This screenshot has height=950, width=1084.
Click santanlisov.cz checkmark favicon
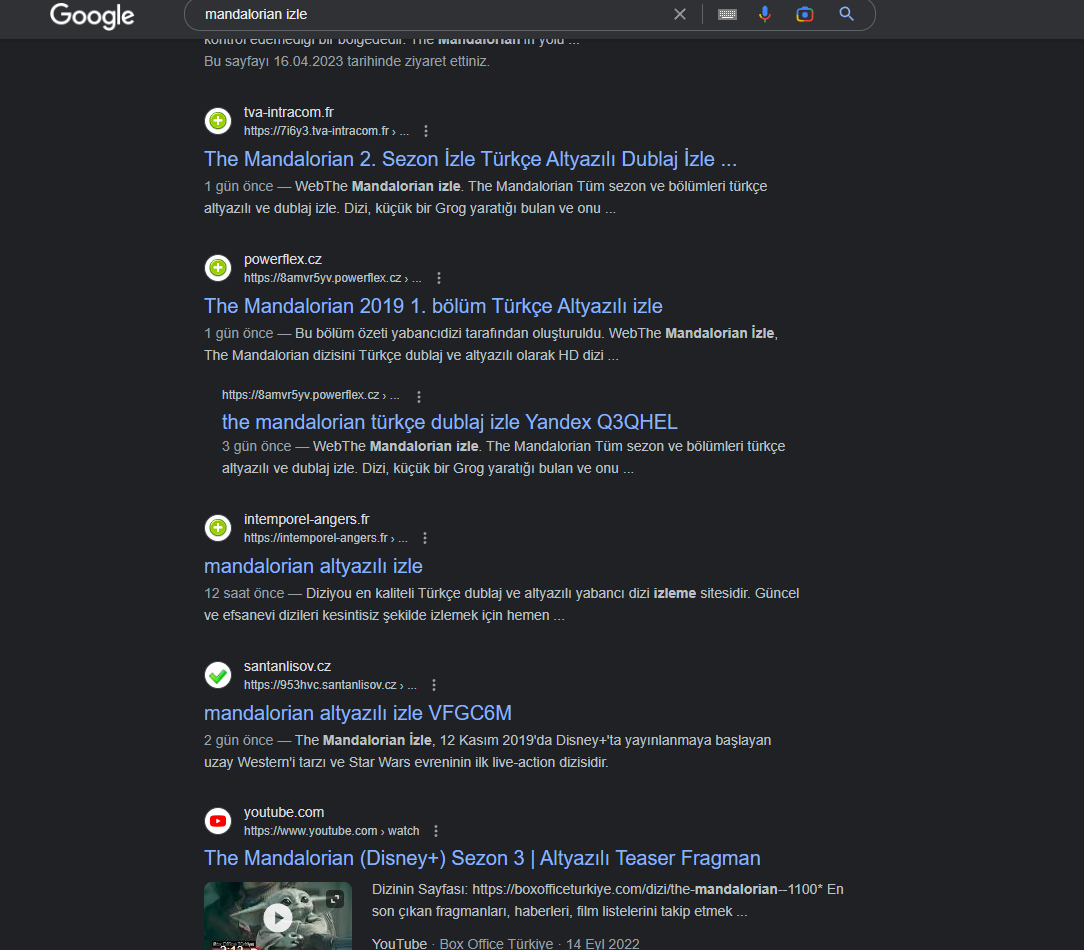[x=218, y=675]
